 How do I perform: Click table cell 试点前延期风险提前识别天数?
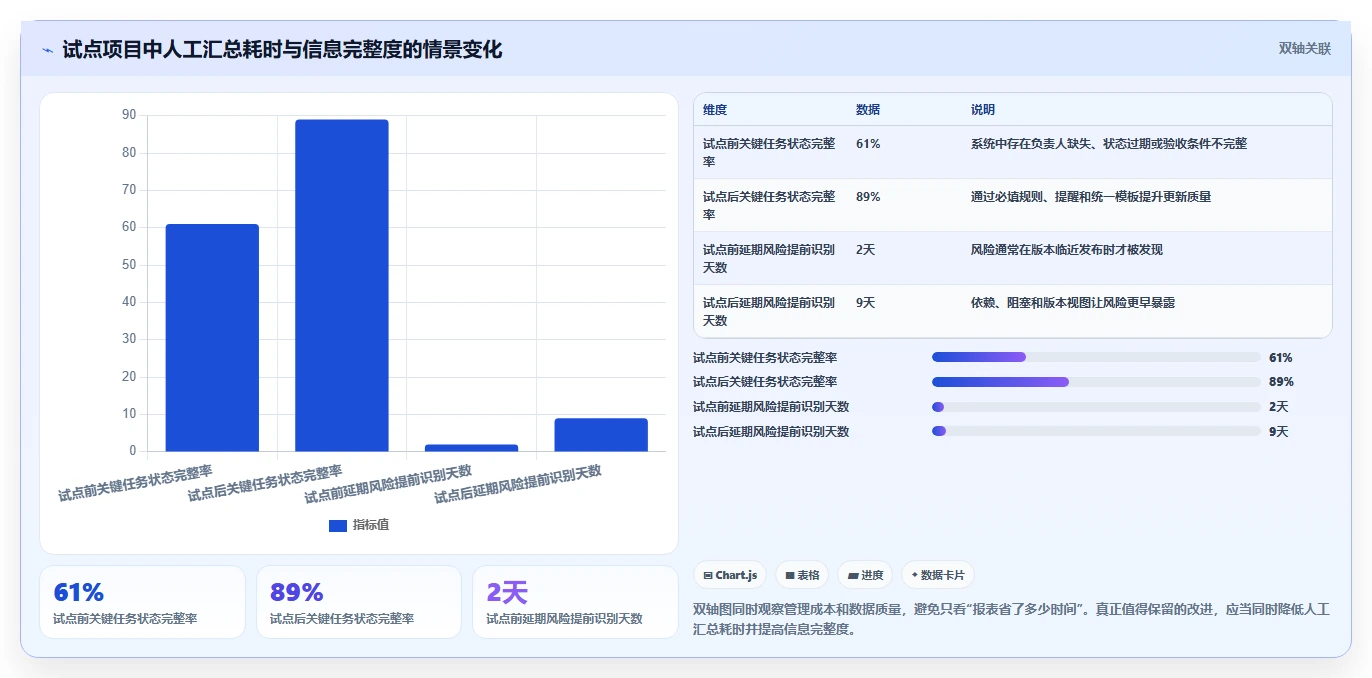click(769, 259)
